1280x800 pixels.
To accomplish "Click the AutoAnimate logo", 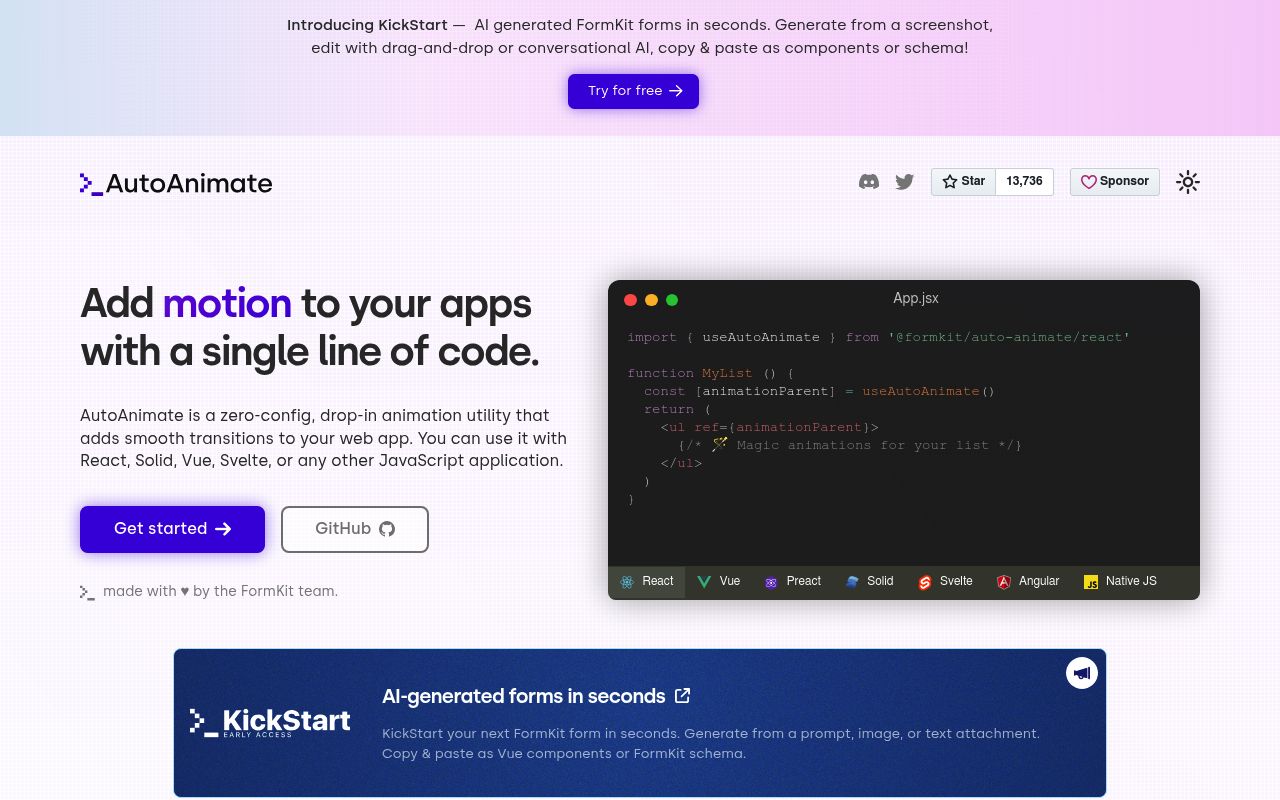I will [176, 183].
